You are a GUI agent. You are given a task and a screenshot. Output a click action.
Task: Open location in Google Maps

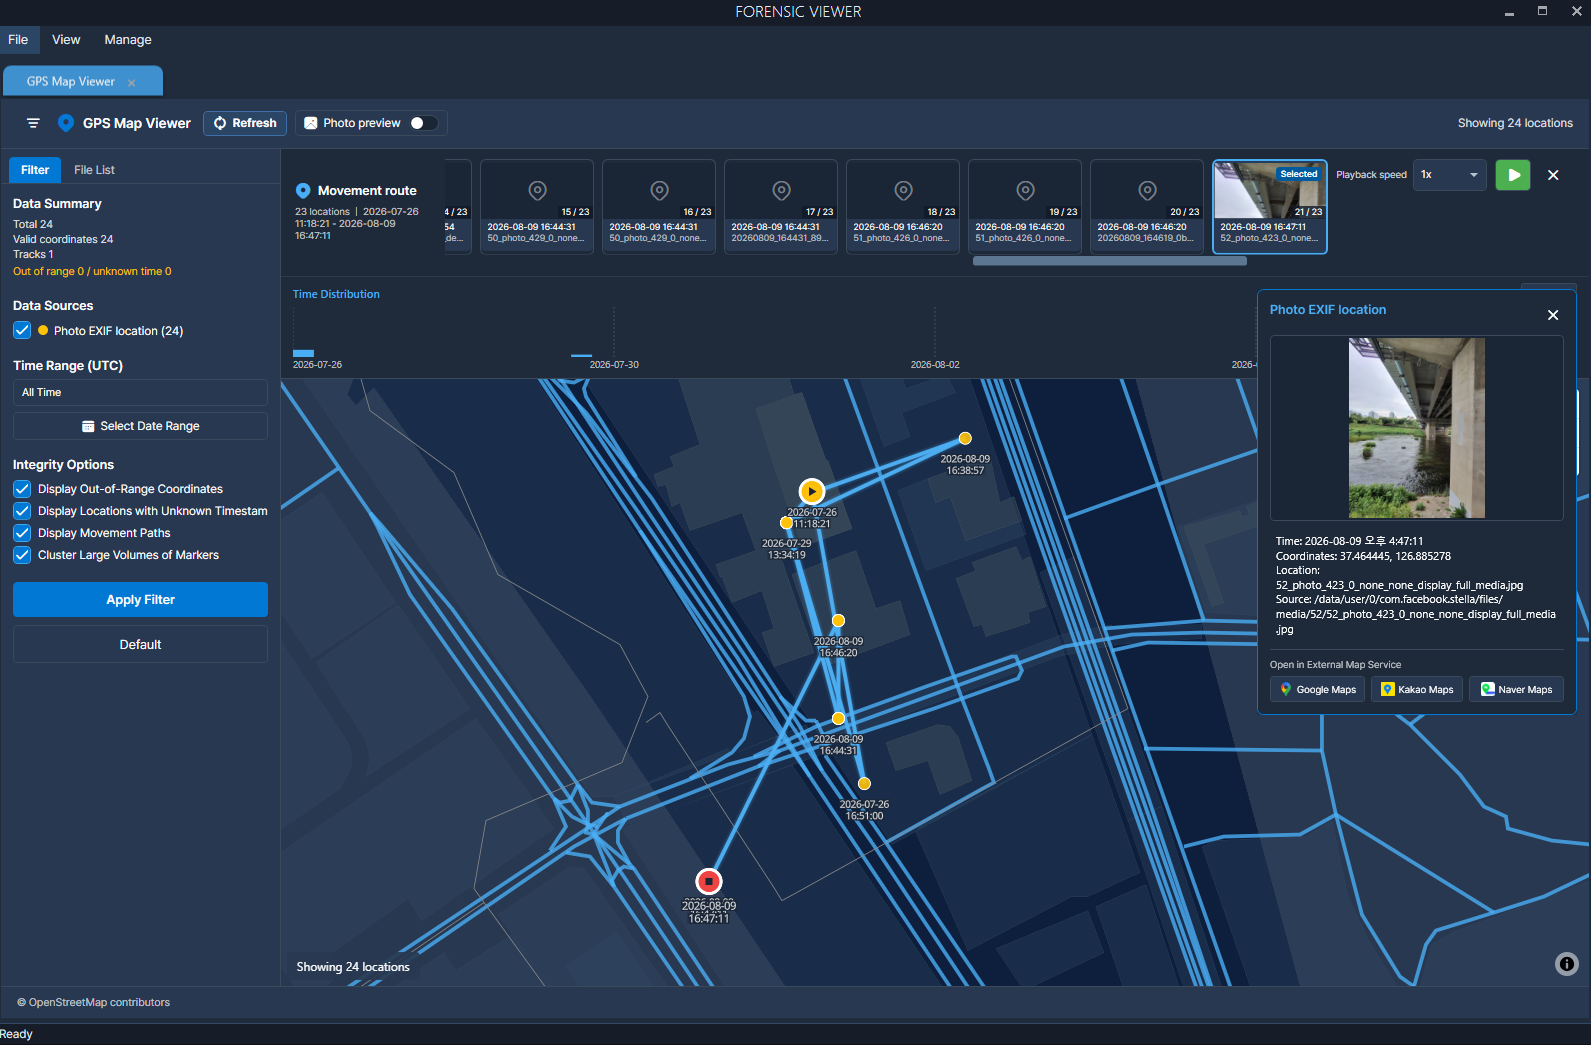tap(1318, 689)
